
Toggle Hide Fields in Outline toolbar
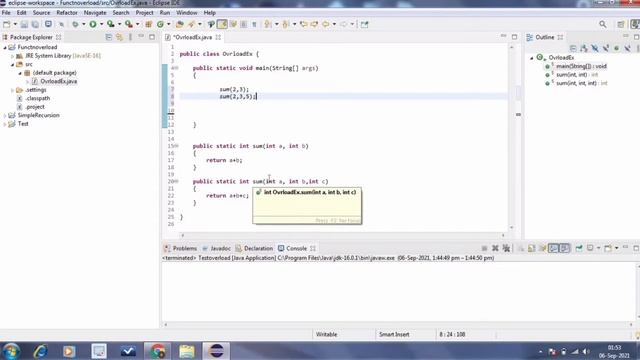[x=595, y=48]
